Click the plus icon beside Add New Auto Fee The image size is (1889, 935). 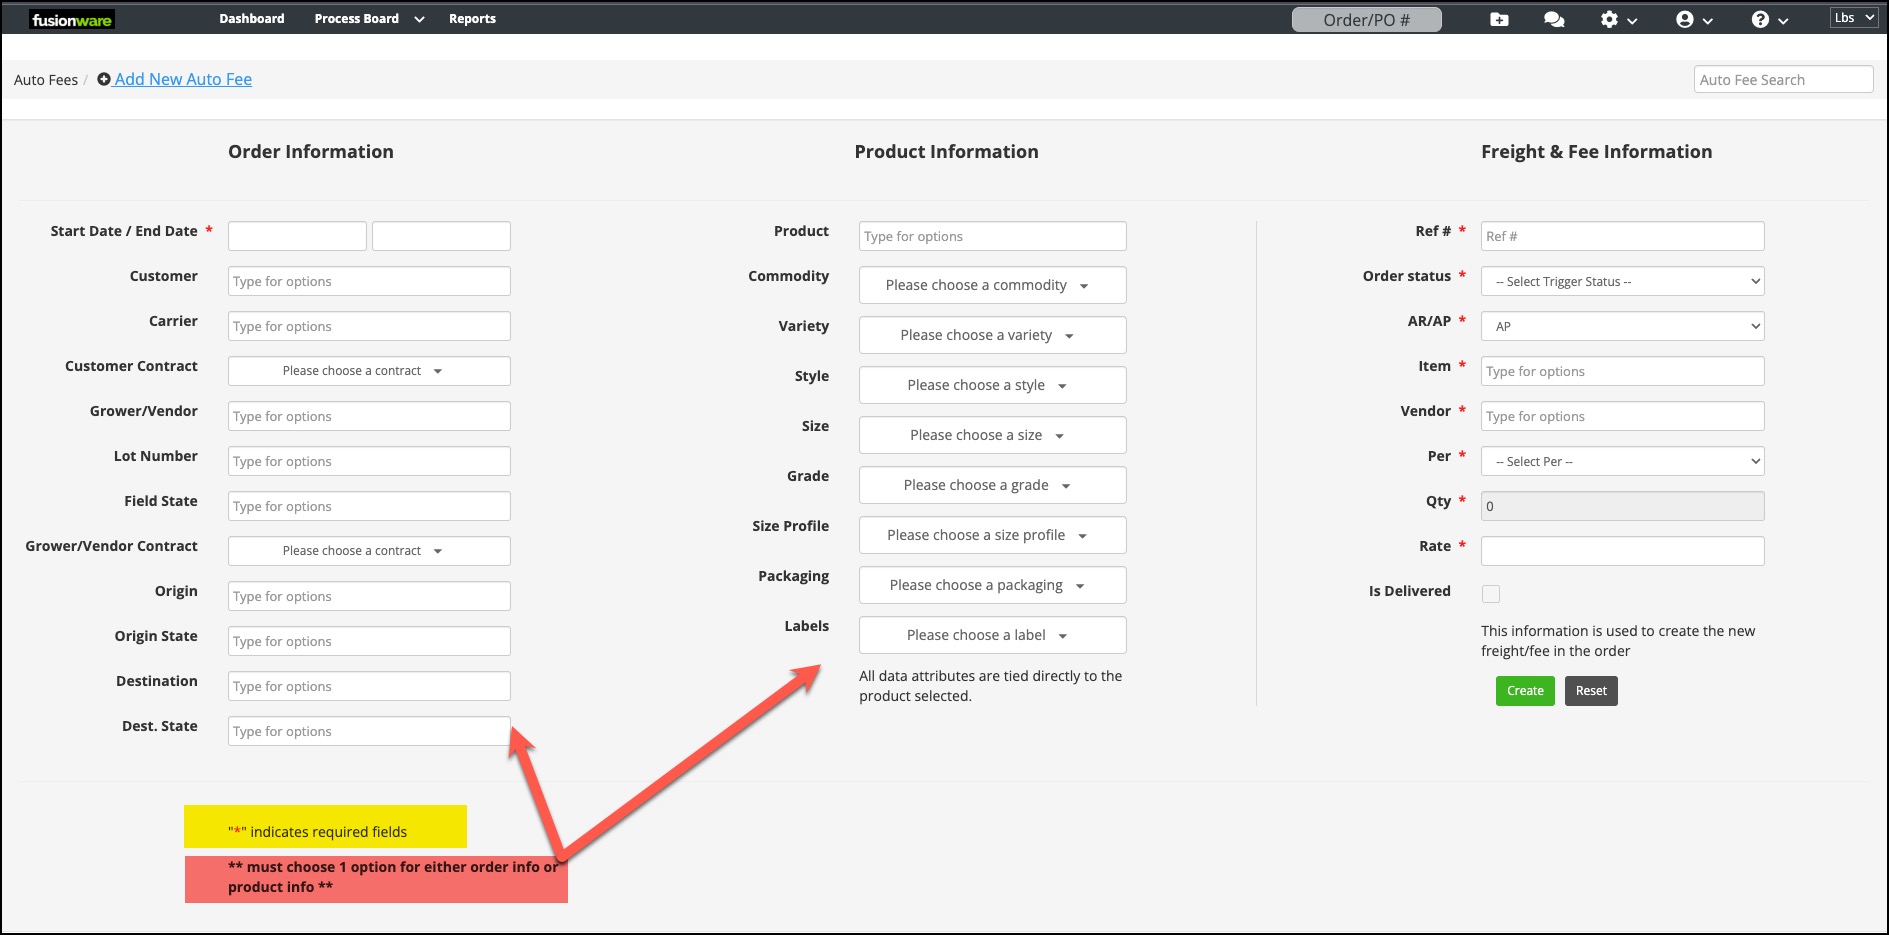pos(104,79)
